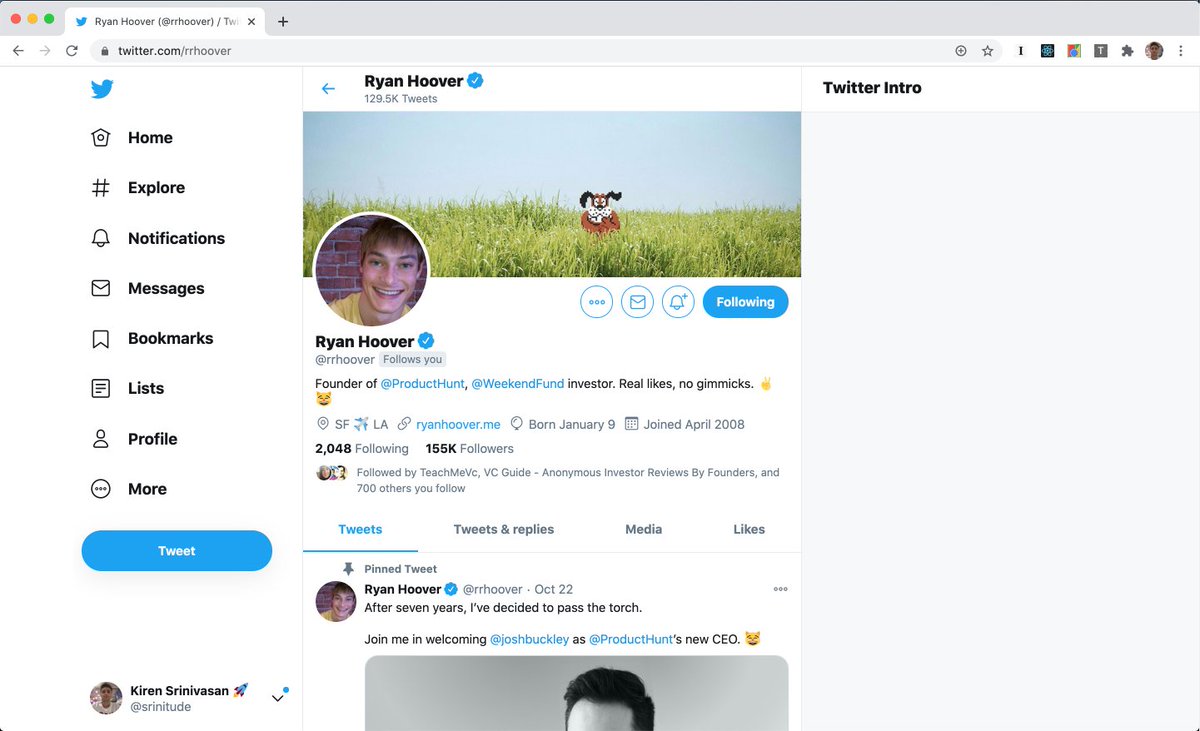
Task: Toggle the Following button
Action: [745, 302]
